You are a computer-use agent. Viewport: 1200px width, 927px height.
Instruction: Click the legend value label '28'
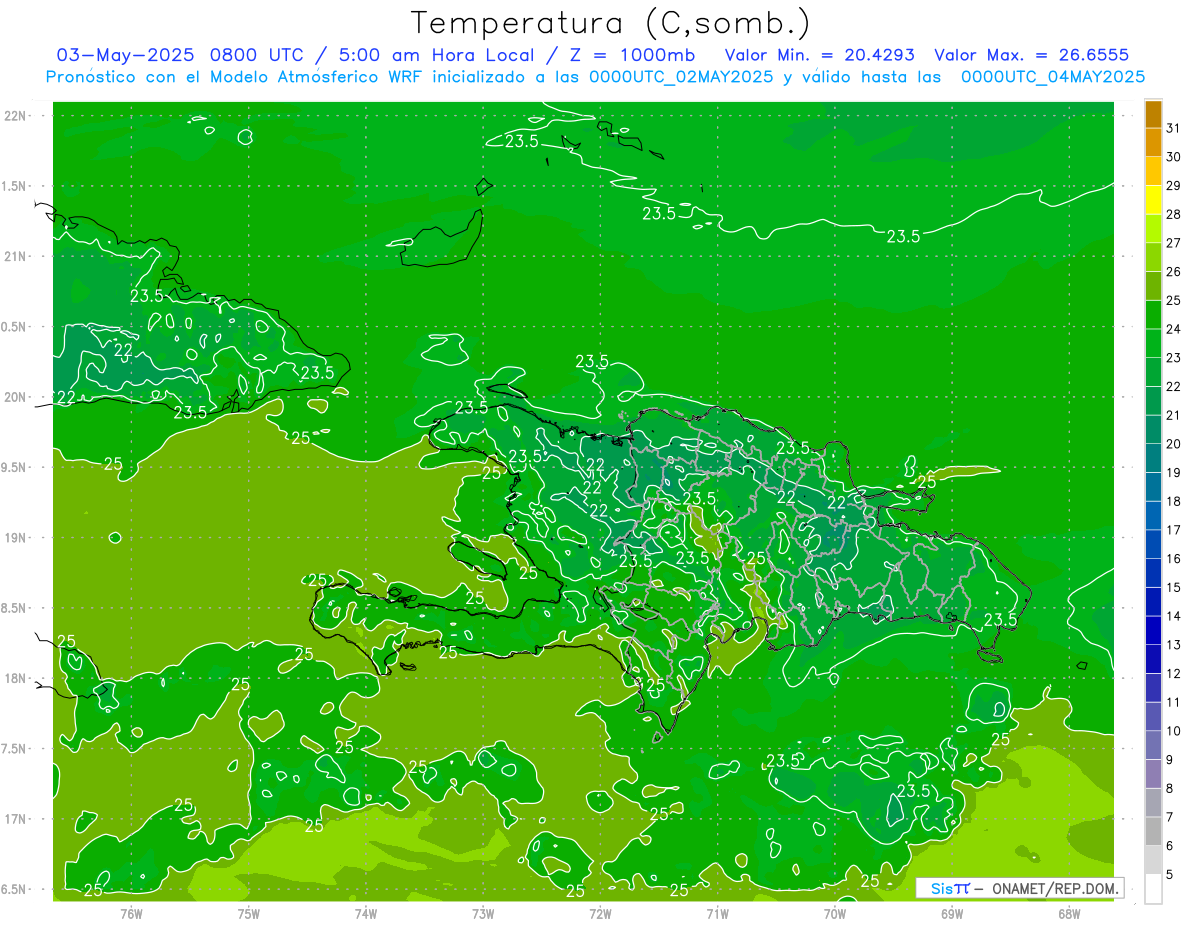pyautogui.click(x=1173, y=214)
